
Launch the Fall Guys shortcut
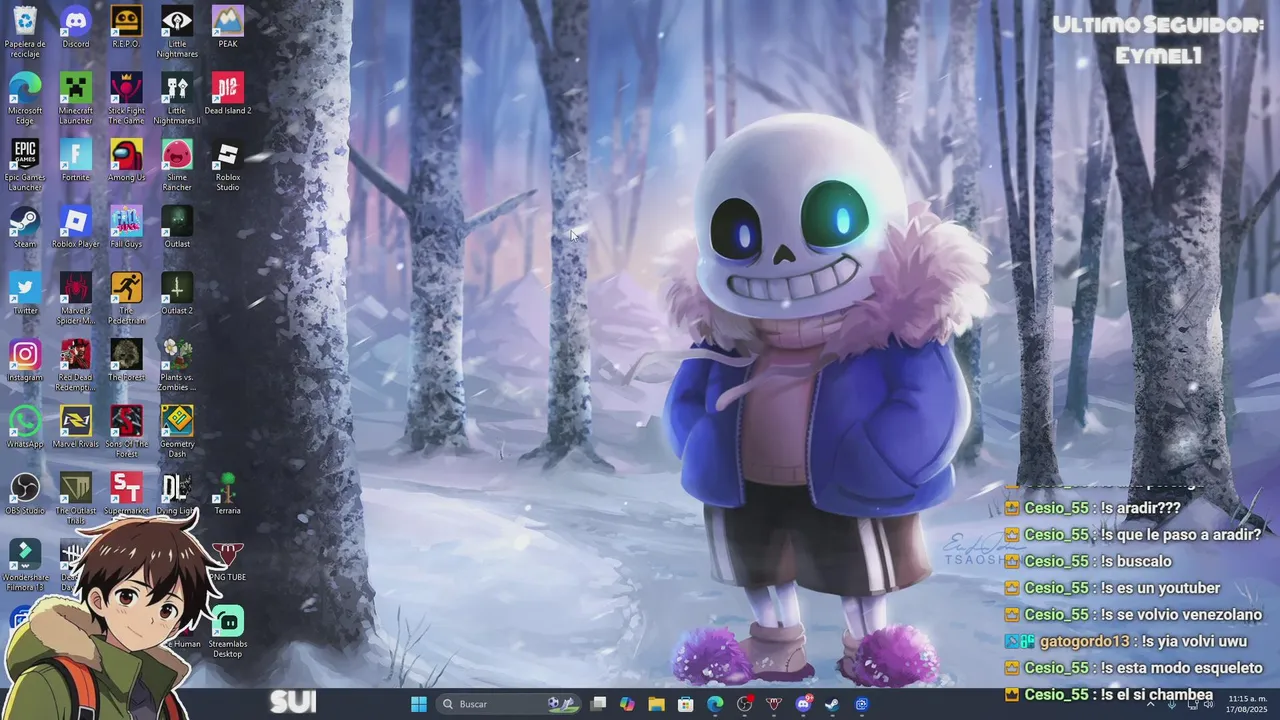(x=126, y=228)
